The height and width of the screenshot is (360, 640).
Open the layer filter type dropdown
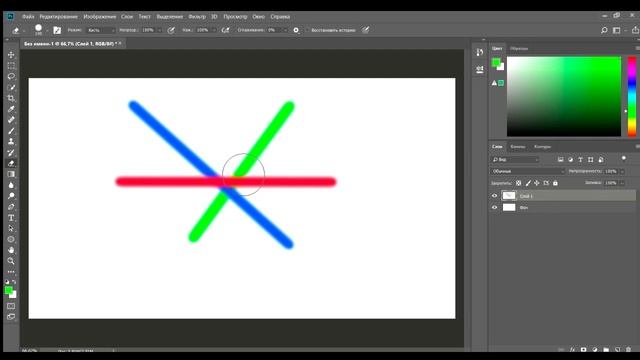[x=516, y=160]
